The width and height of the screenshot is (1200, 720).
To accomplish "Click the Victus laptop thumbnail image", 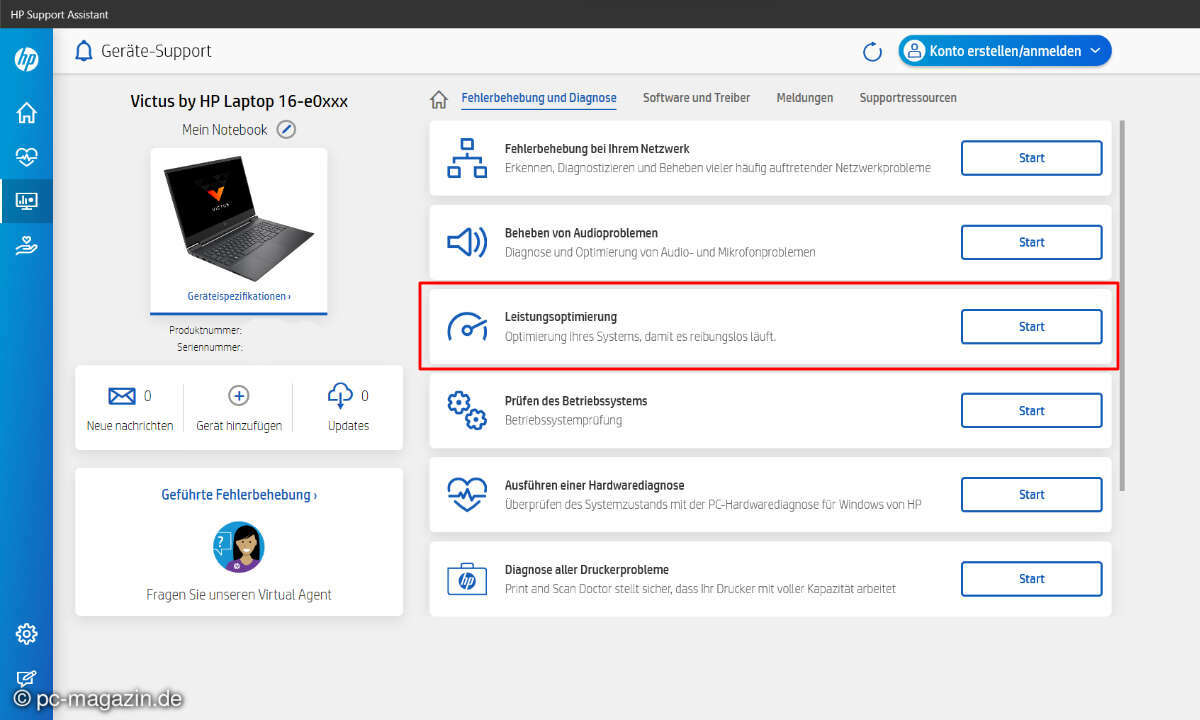I will (239, 217).
